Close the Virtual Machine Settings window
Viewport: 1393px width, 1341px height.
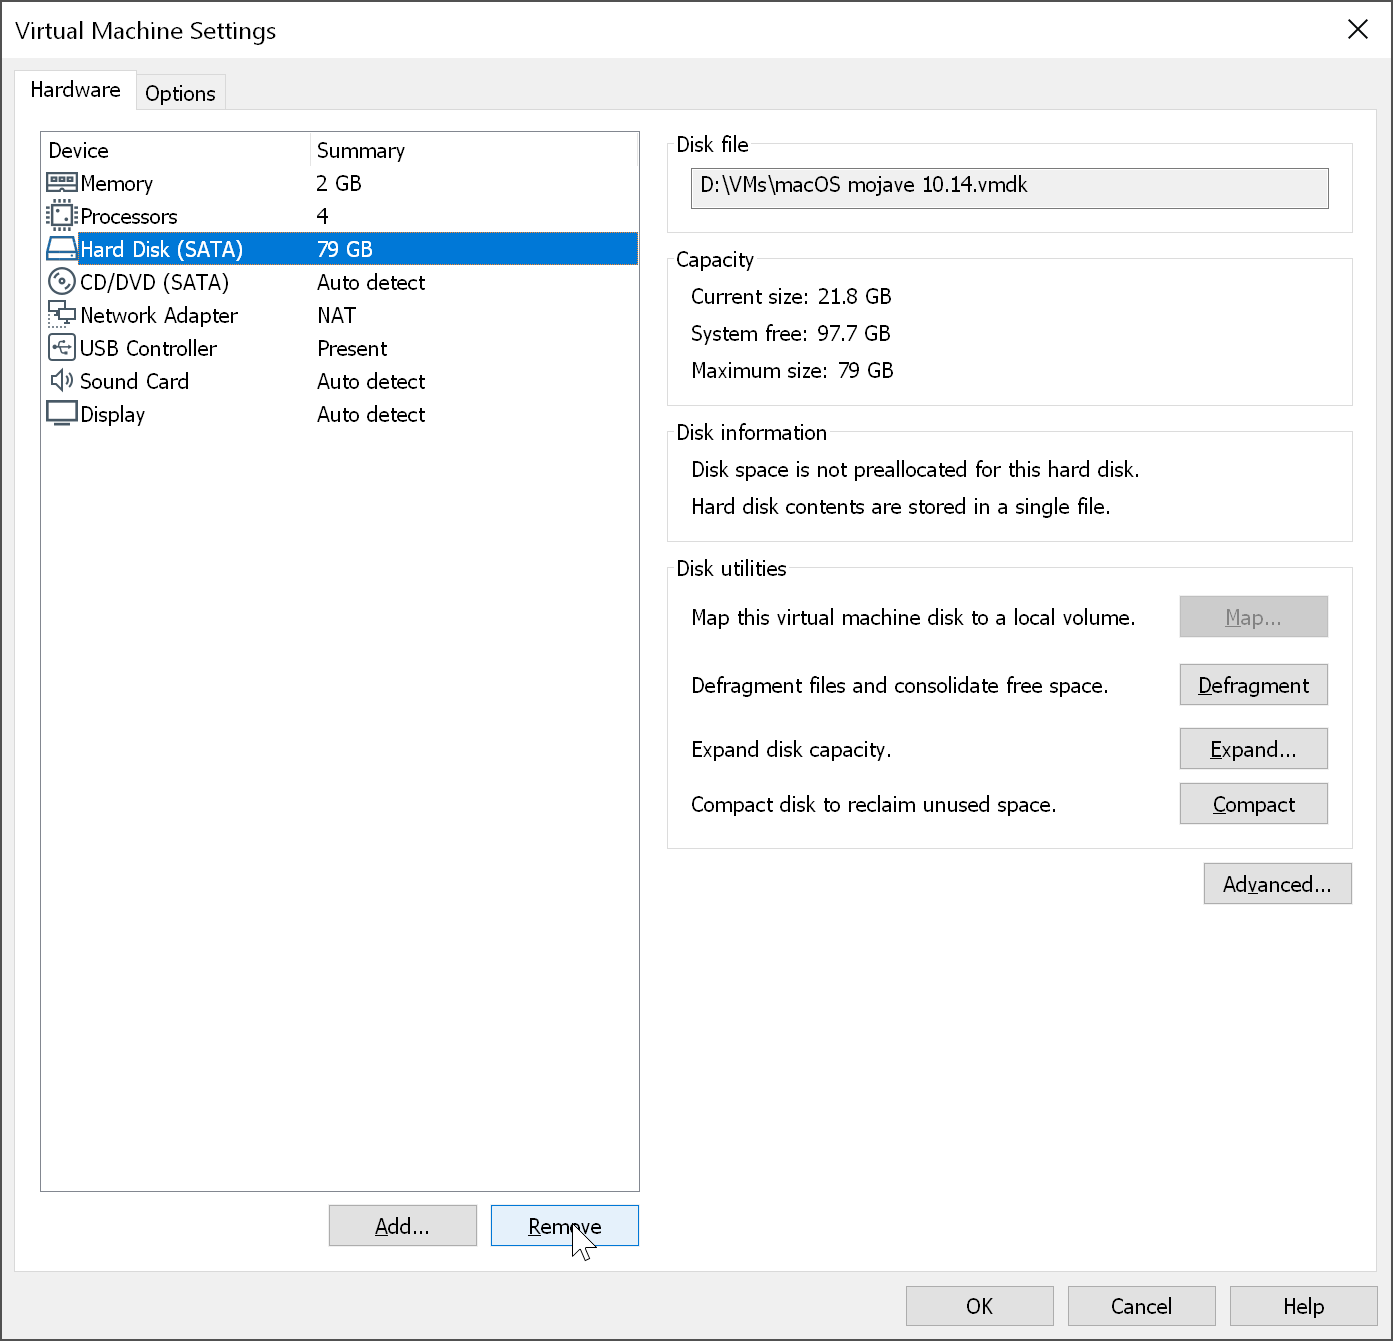(1357, 30)
